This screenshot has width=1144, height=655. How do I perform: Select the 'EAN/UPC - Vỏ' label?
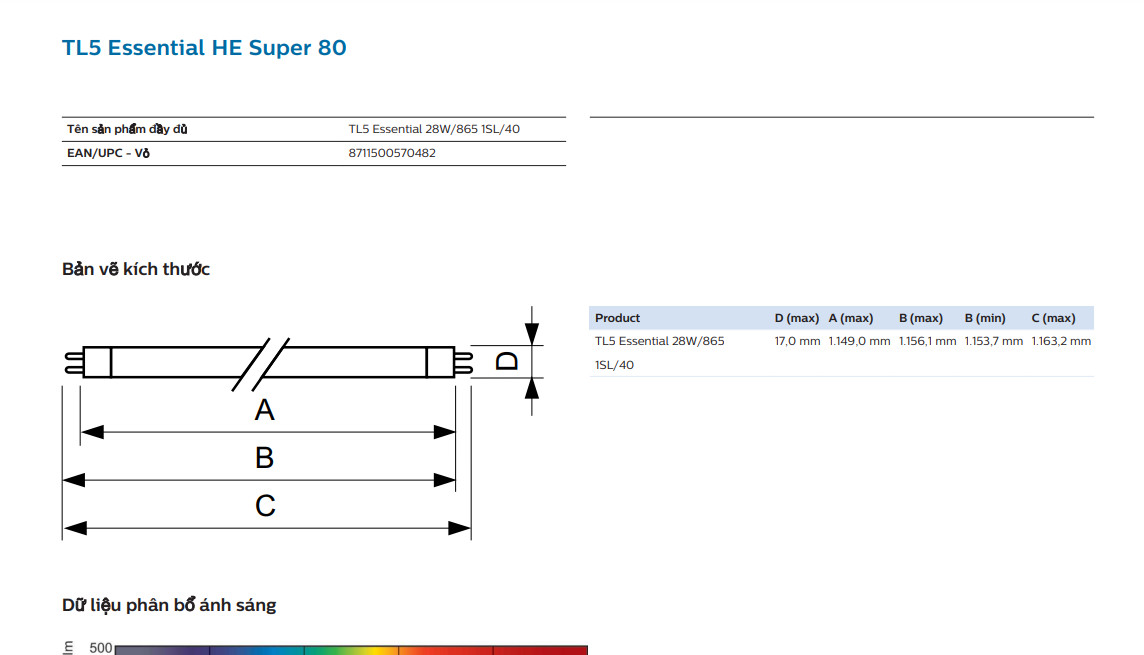point(109,153)
